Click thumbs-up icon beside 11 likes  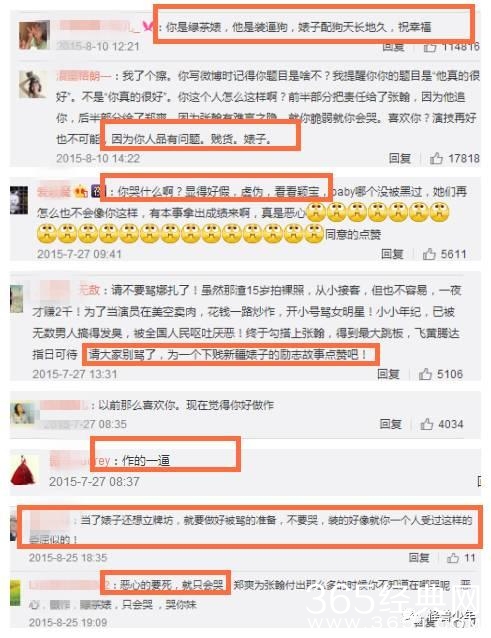453,557
